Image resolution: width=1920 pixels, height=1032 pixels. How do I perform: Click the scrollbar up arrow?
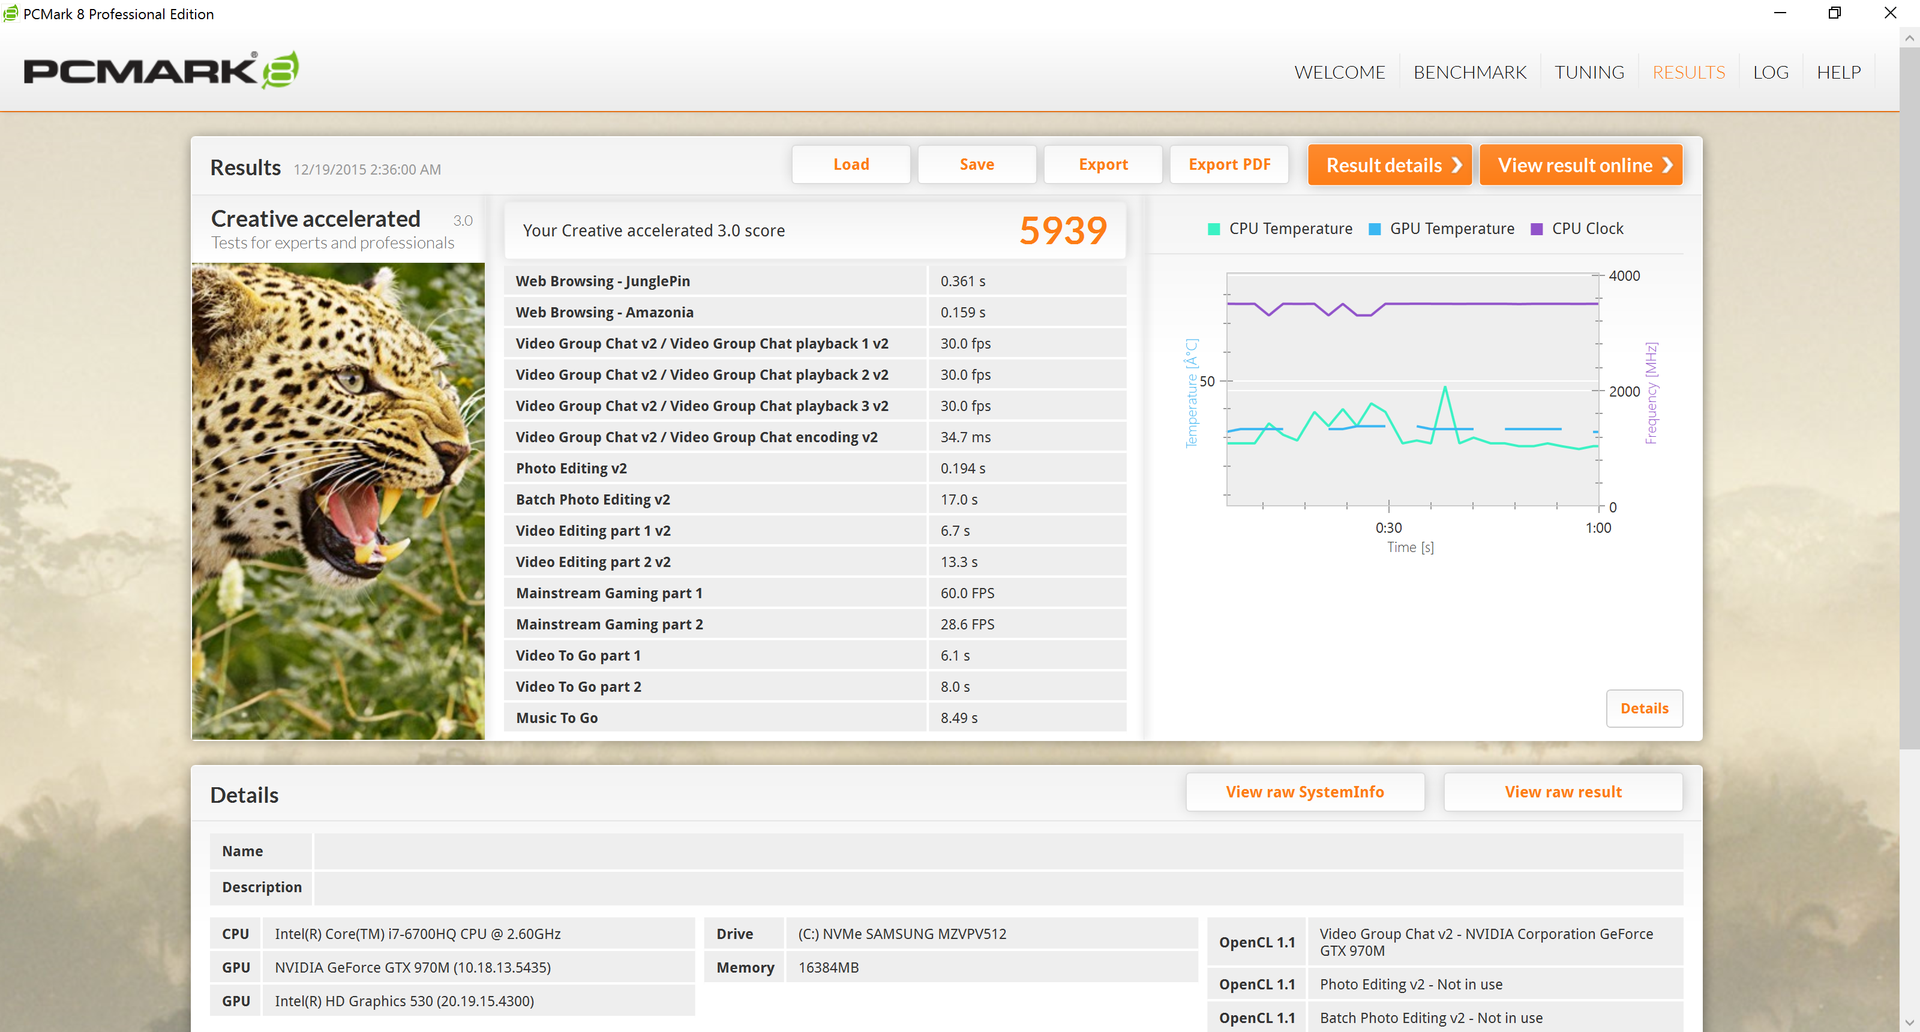click(1909, 38)
